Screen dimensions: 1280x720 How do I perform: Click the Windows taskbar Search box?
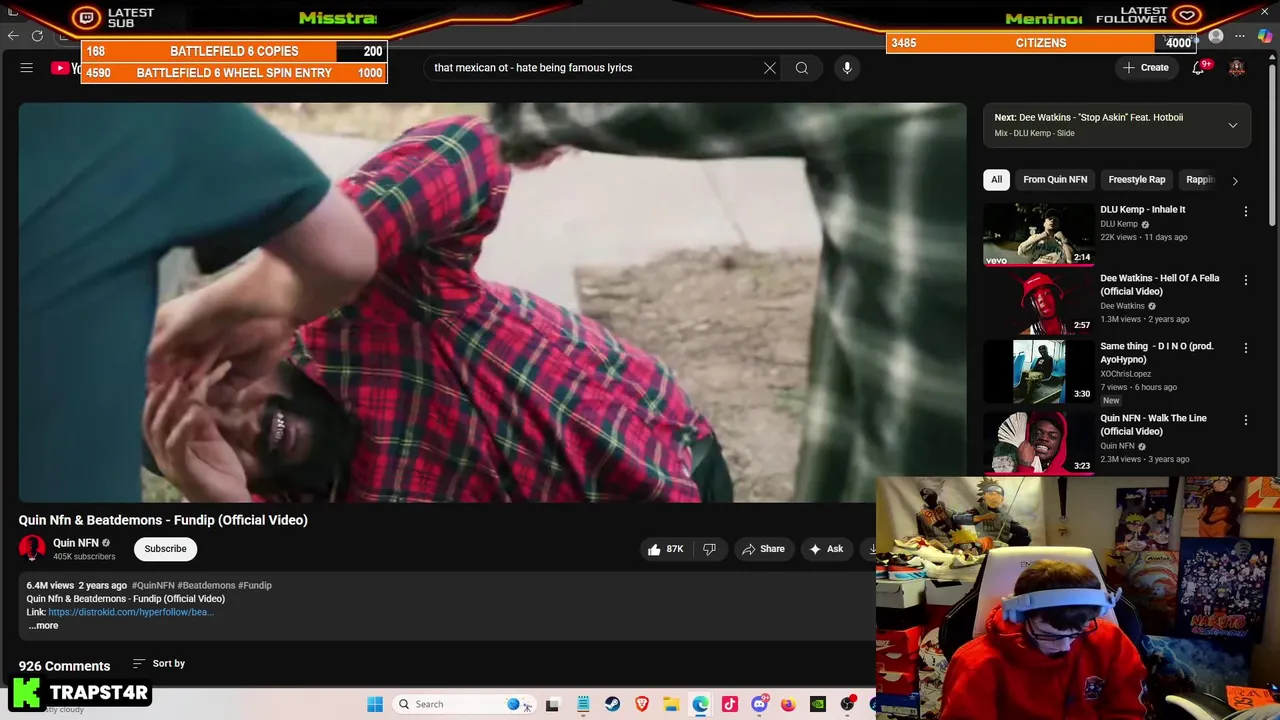click(x=463, y=704)
